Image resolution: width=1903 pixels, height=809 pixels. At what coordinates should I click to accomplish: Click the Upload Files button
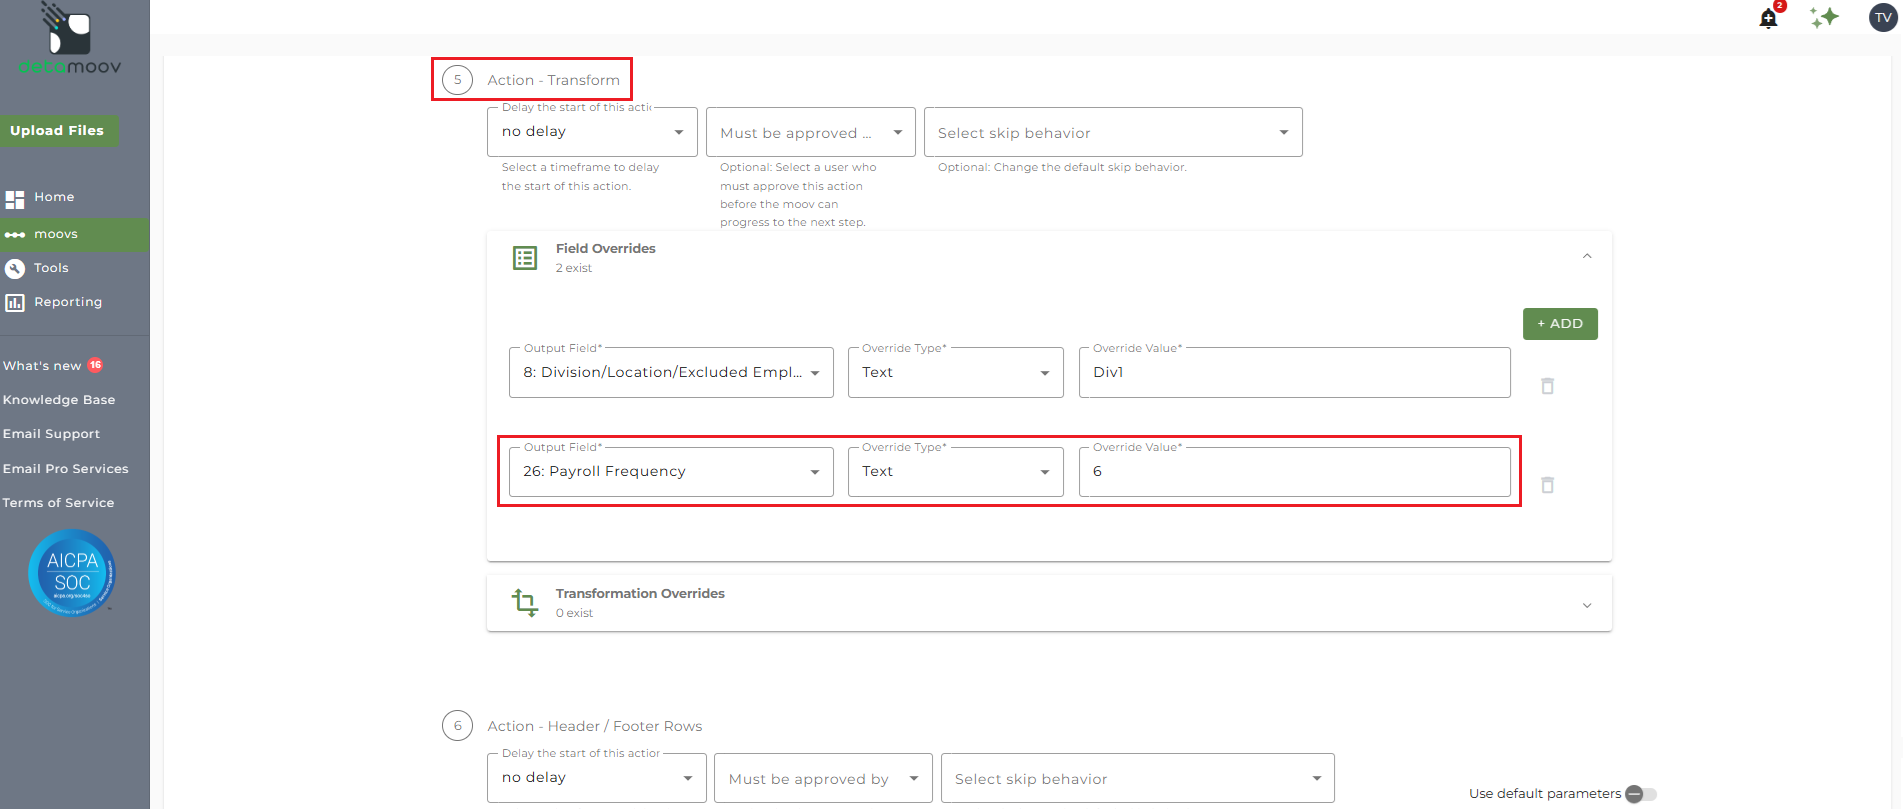click(58, 131)
